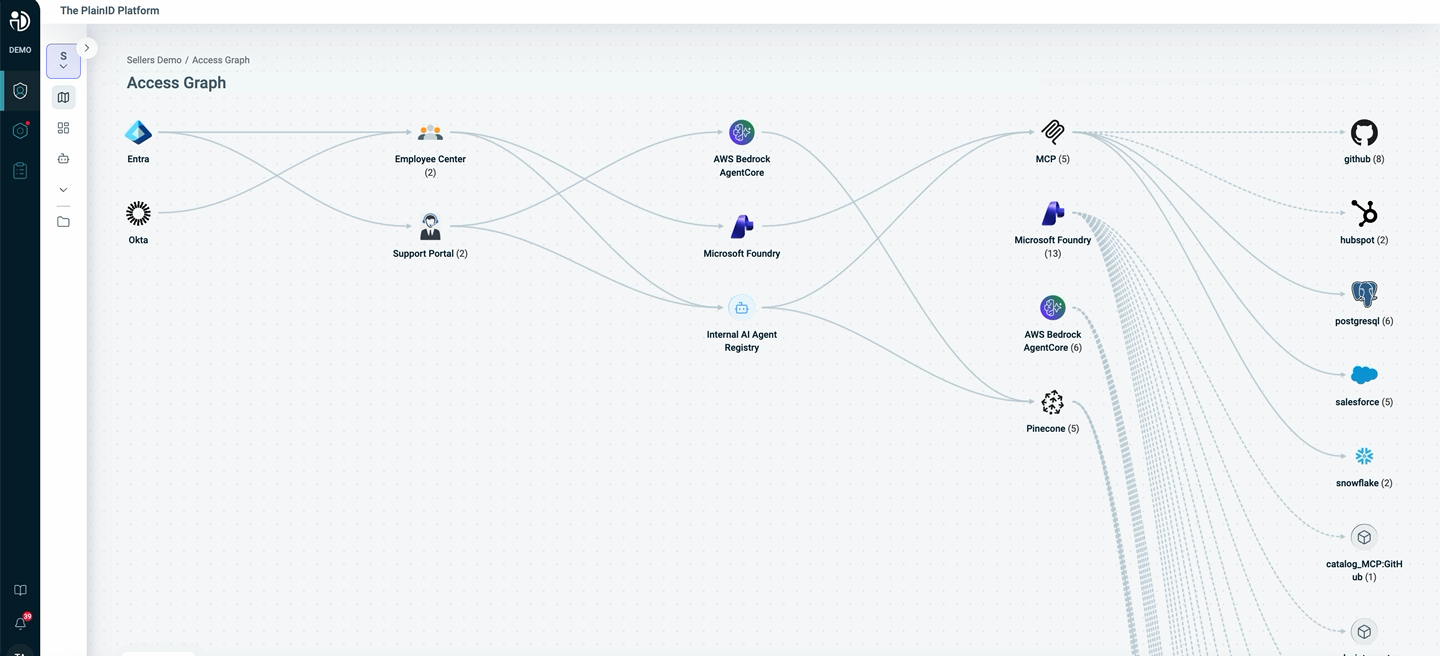Select the Employee Center node icon
Image resolution: width=1440 pixels, height=656 pixels.
pyautogui.click(x=430, y=132)
